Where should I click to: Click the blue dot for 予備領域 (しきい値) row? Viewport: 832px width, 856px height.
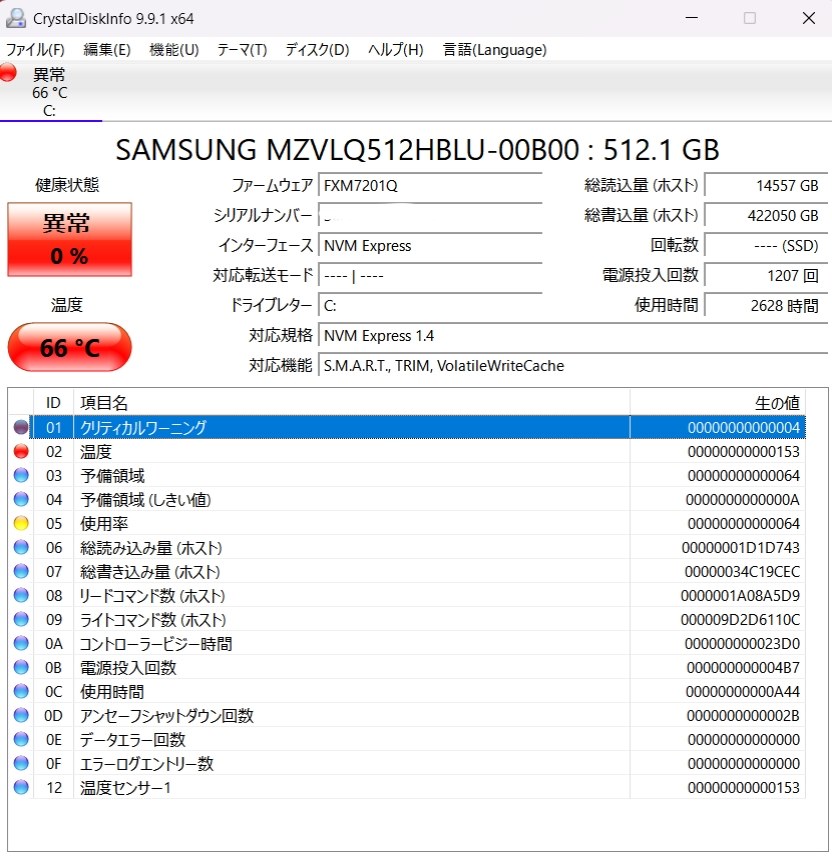coord(21,499)
